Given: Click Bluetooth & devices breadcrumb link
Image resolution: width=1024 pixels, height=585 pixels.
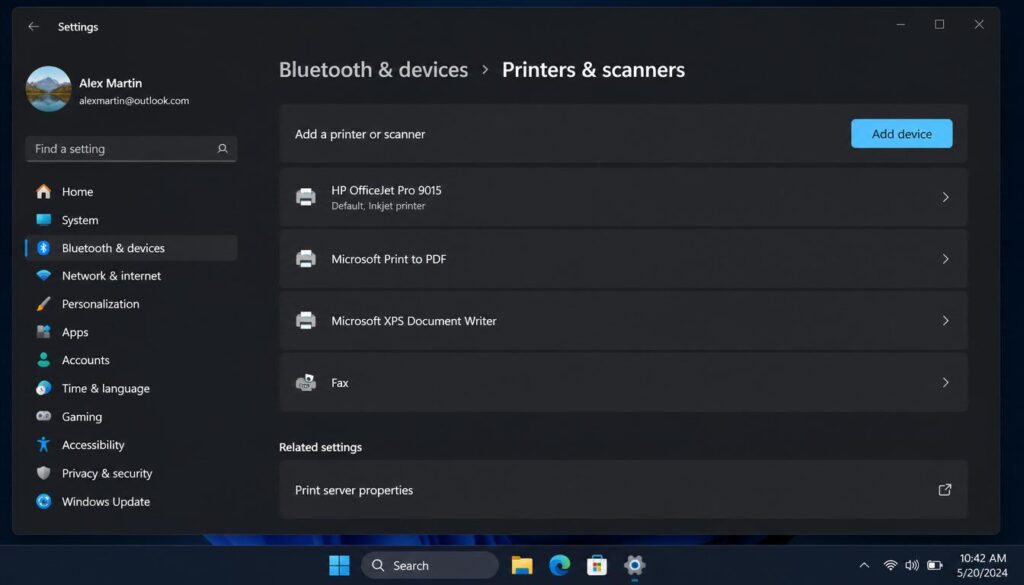Looking at the screenshot, I should tap(374, 70).
